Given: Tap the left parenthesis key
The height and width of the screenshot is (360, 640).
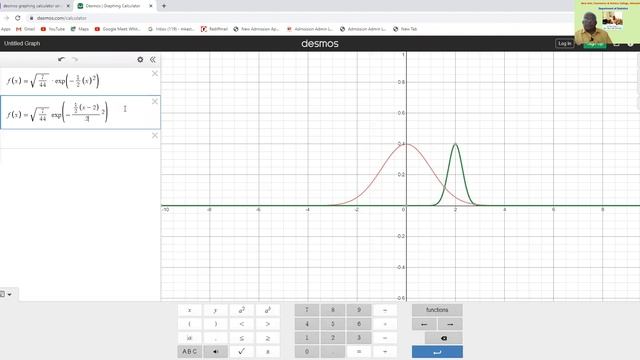Looking at the screenshot, I should (x=190, y=324).
